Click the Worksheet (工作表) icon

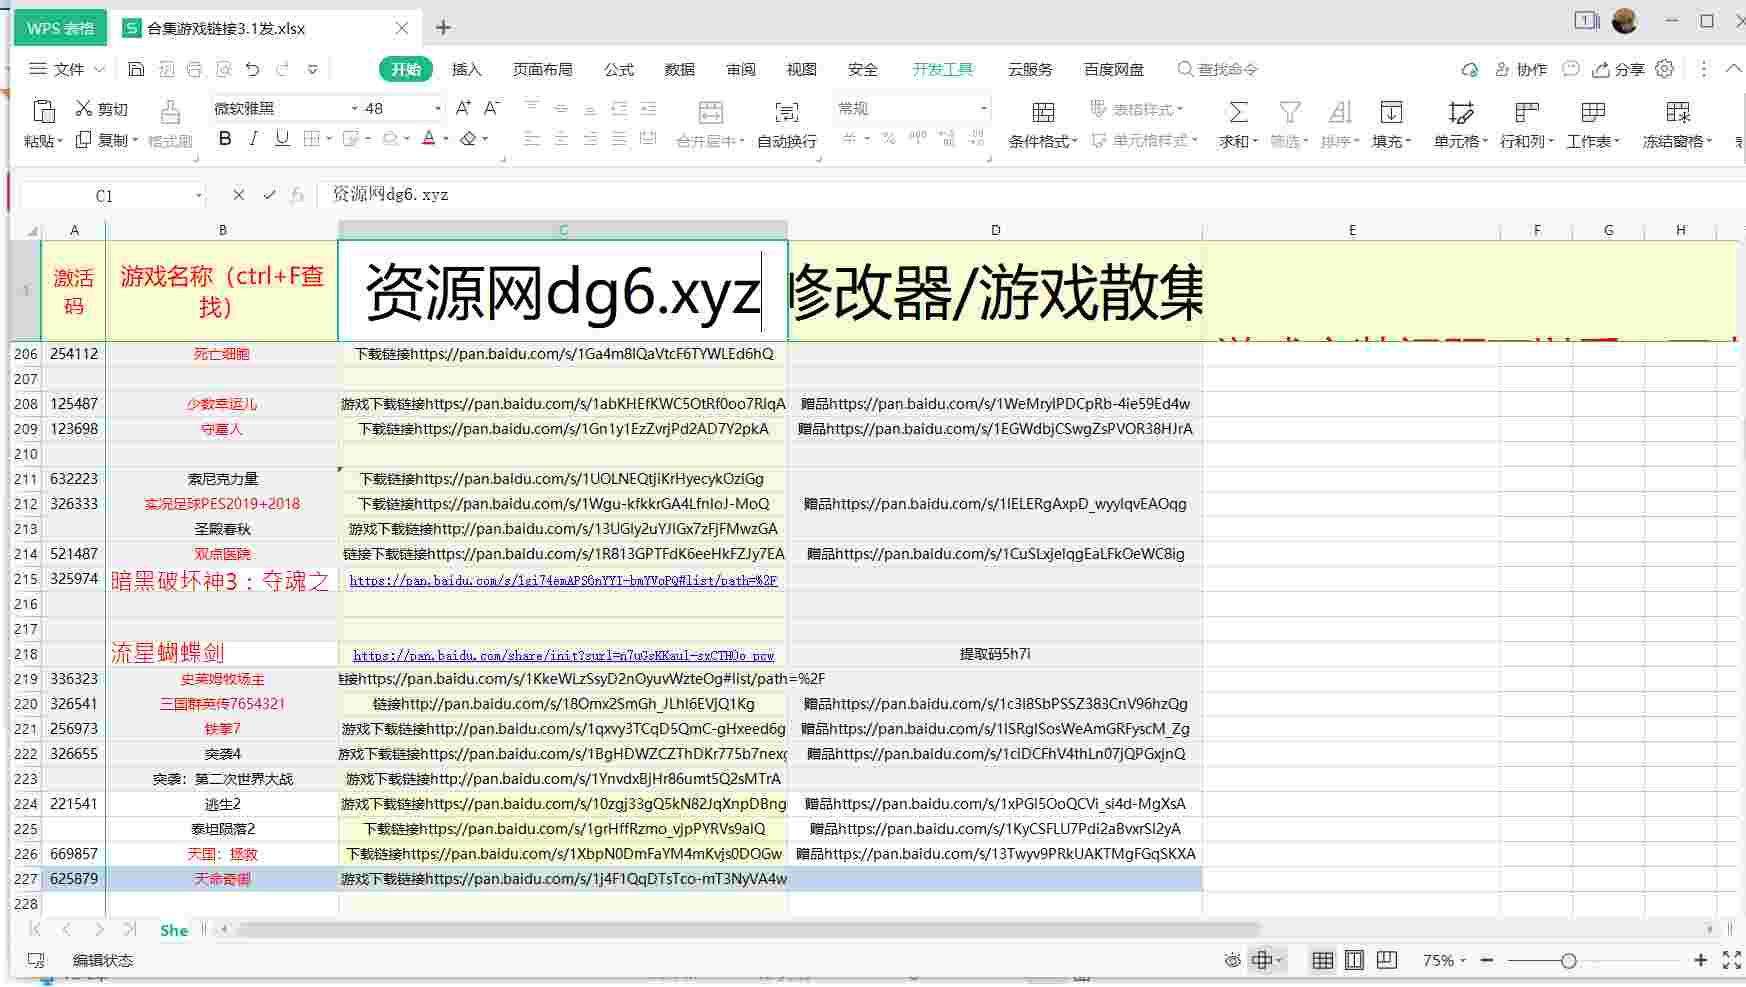click(x=1593, y=111)
